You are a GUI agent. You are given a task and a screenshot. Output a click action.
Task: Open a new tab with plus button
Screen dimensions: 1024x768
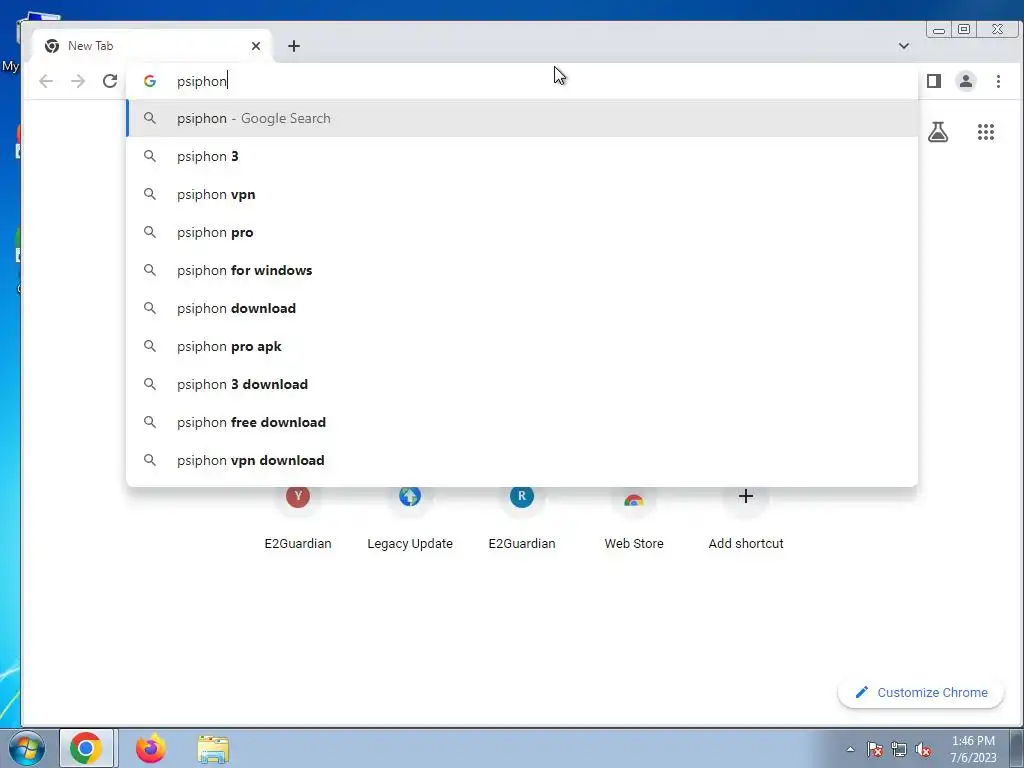click(294, 46)
